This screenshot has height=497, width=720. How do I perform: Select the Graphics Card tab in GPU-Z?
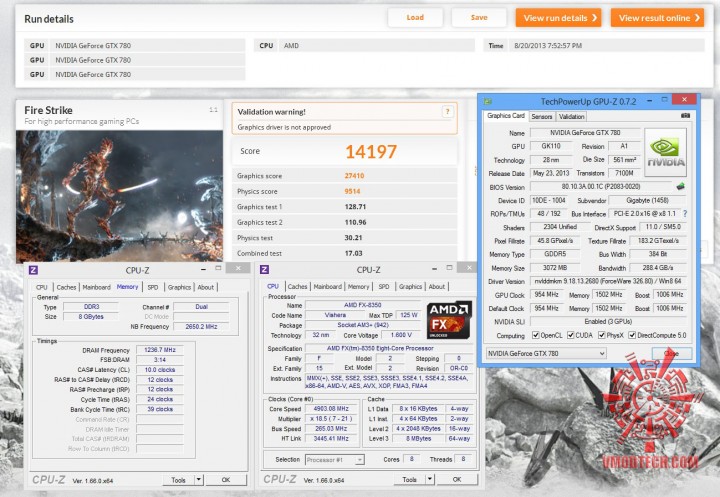(506, 116)
